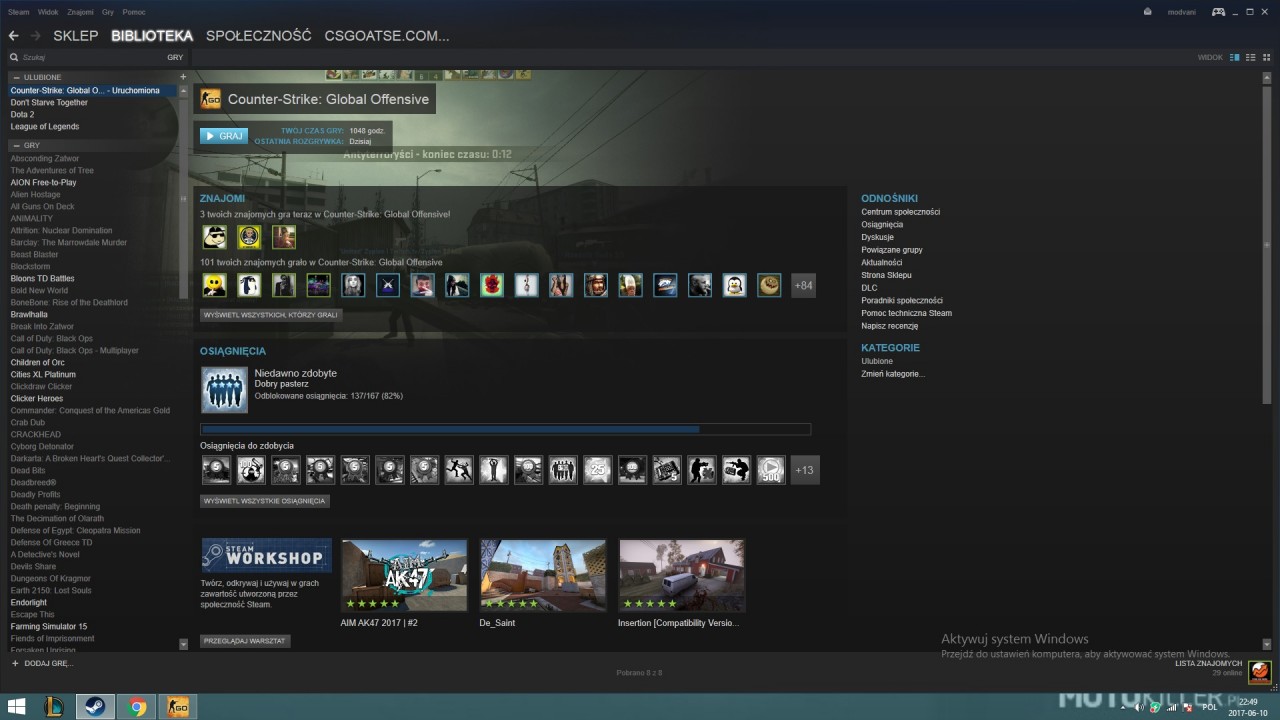The width and height of the screenshot is (1280, 720).
Task: Click the +13 more achievements tile
Action: click(804, 470)
